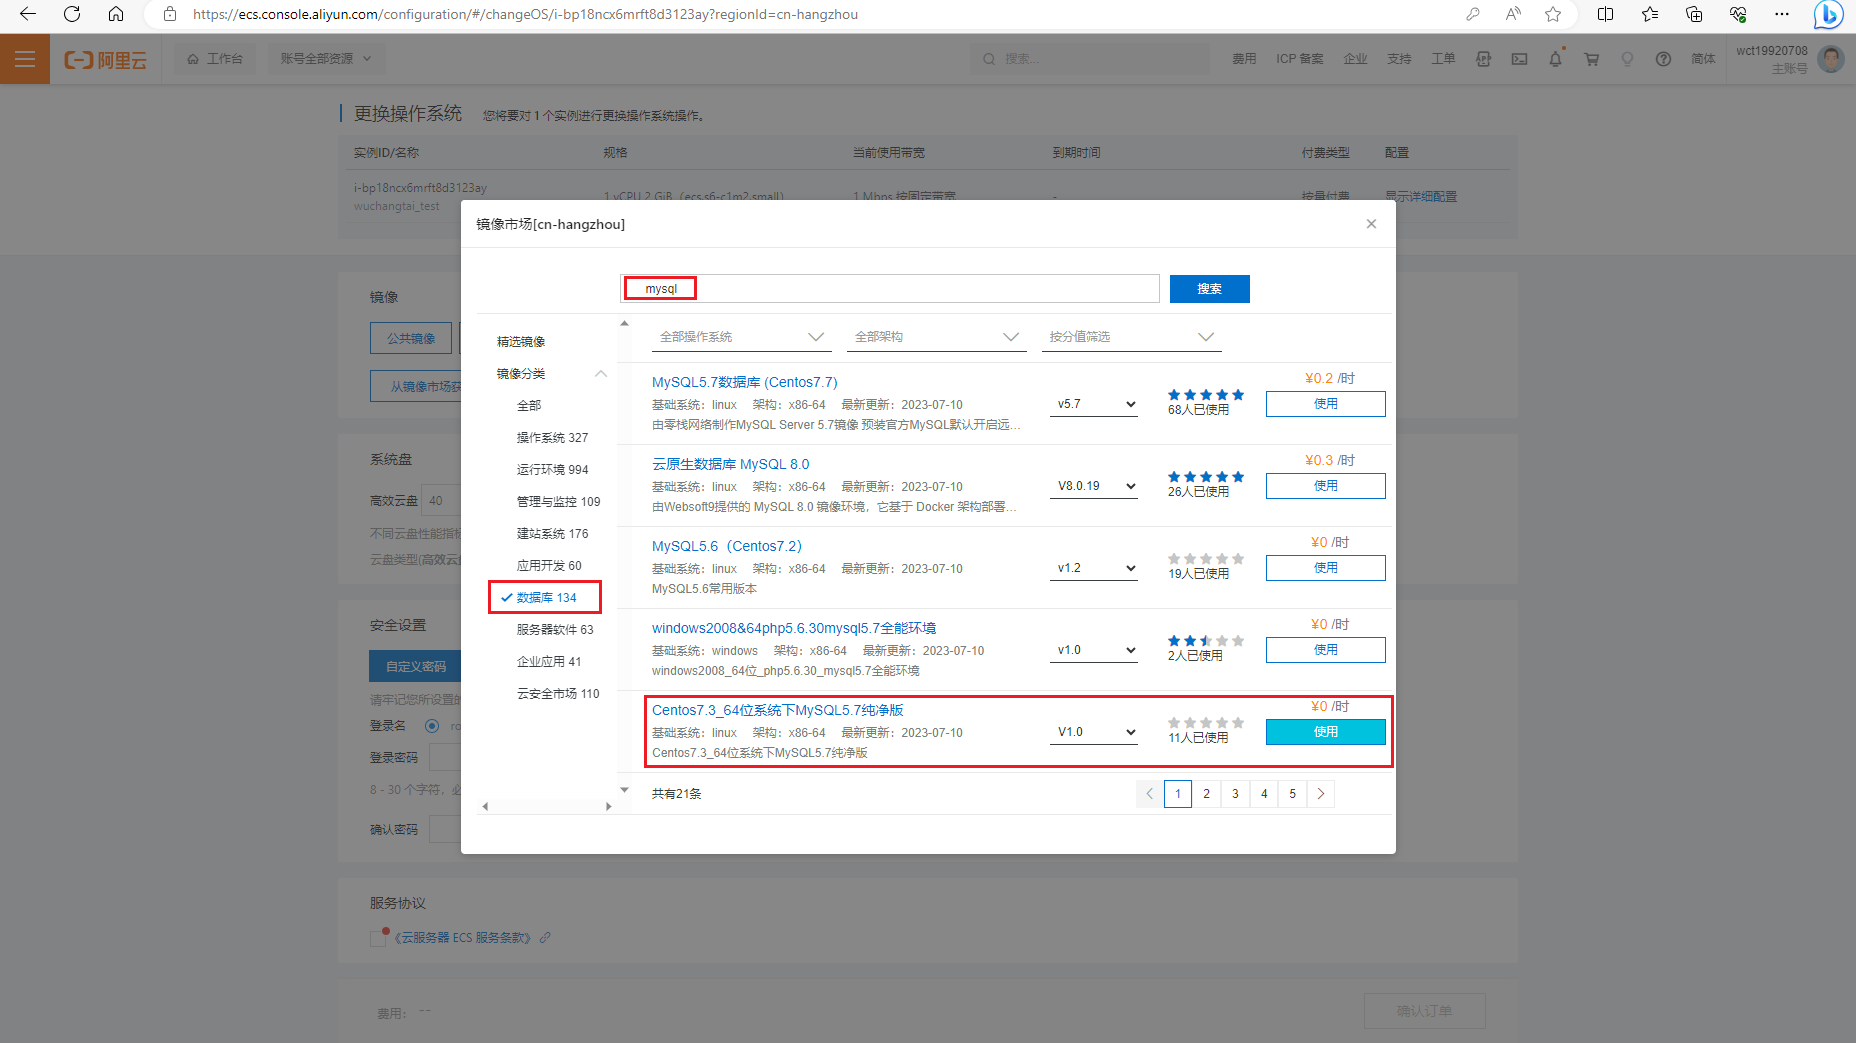Open version dropdown for windows2008 image
The height and width of the screenshot is (1043, 1856).
[1094, 650]
